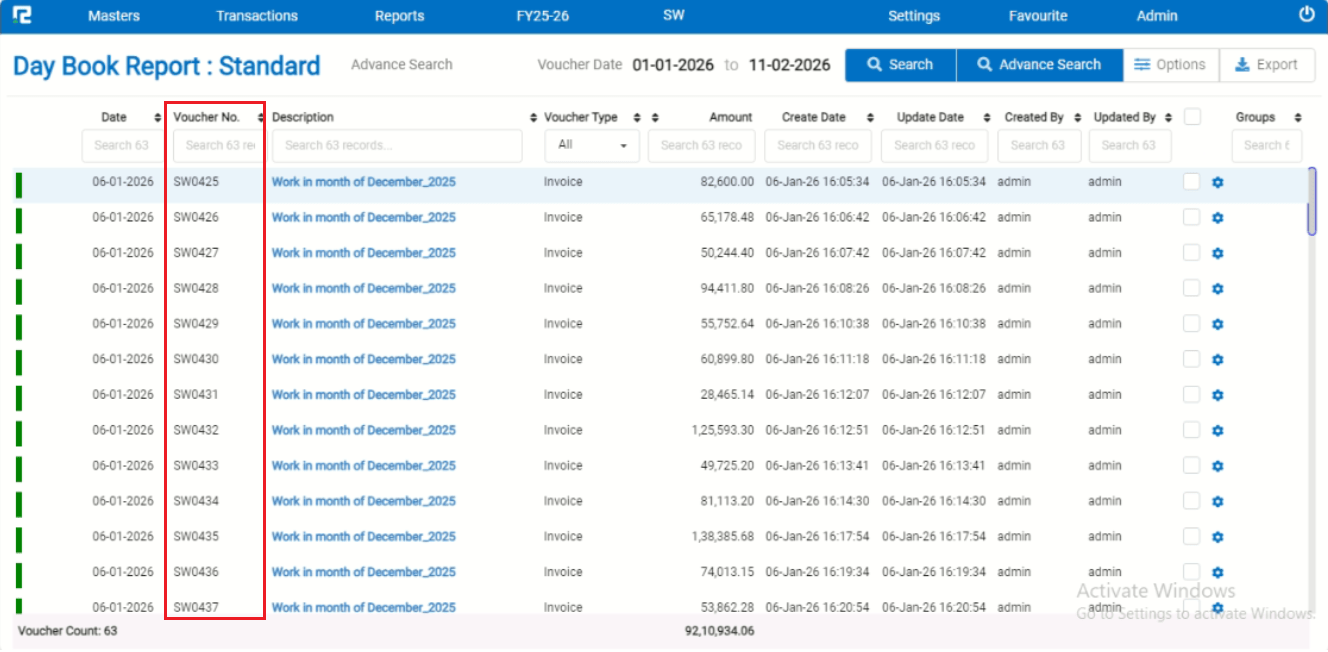Sort by the Amount column arrows

point(654,118)
